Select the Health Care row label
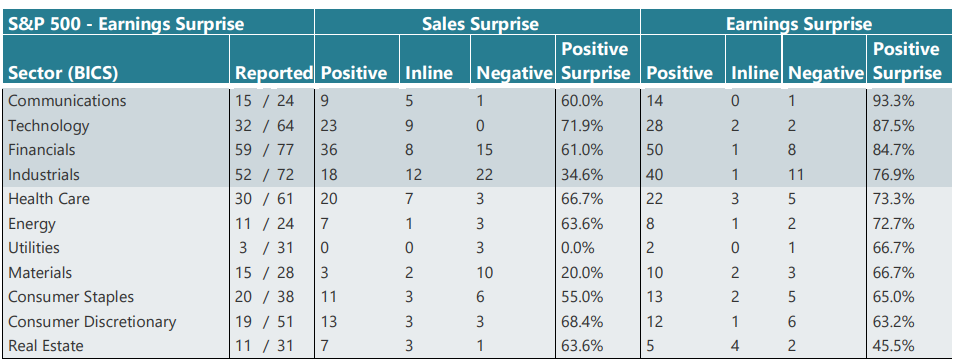Viewport: 955px width, 364px height. [x=48, y=199]
